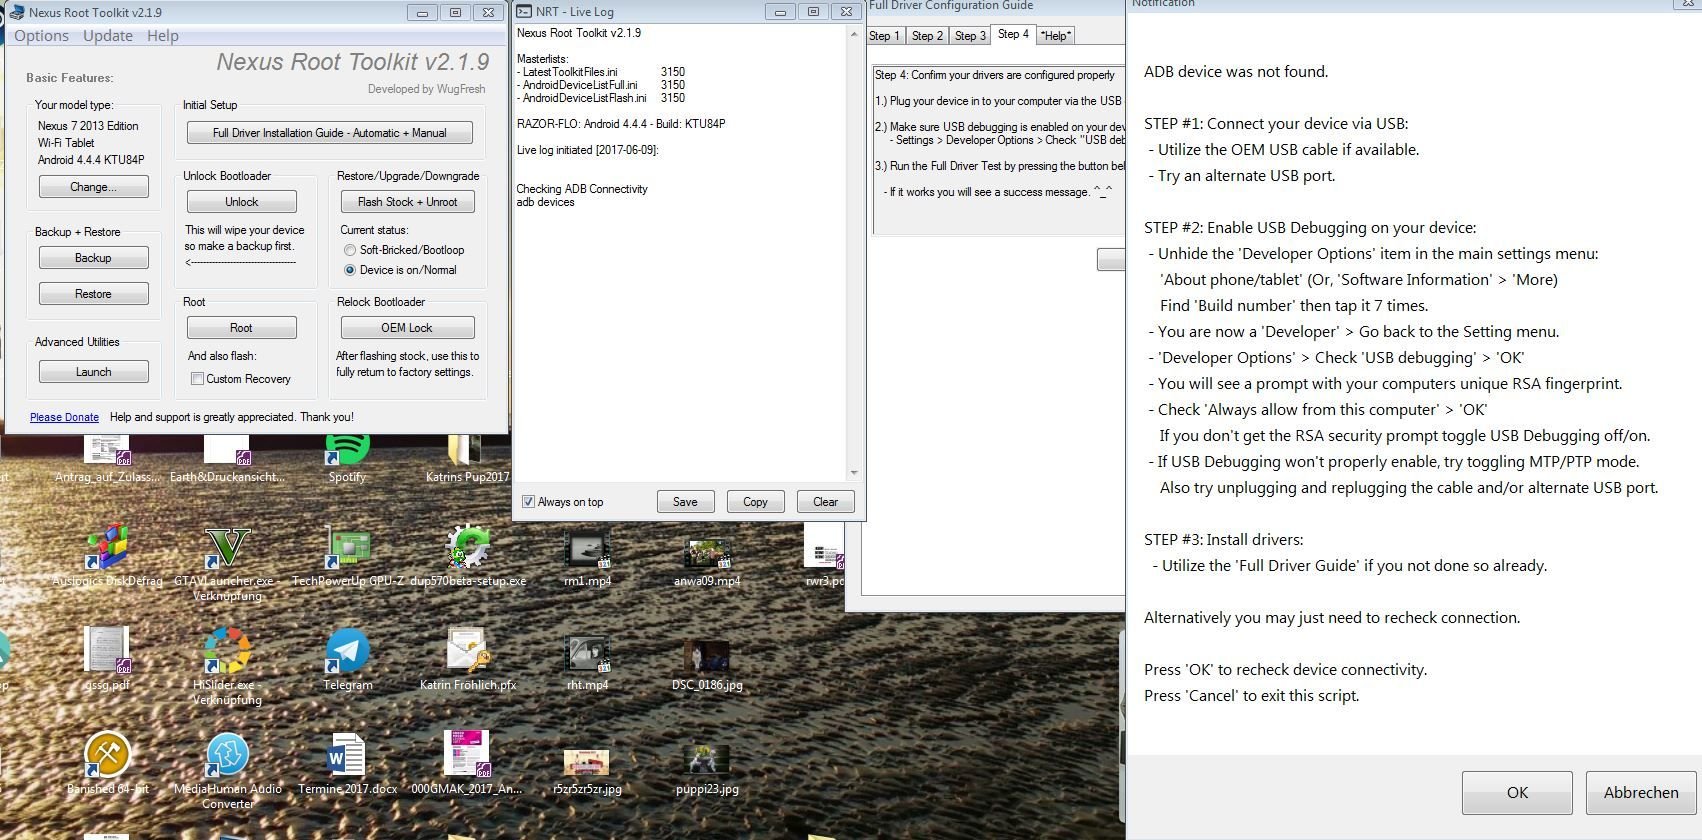1702x840 pixels.
Task: Switch to Step 2 tab in Driver Guide
Action: click(x=927, y=36)
